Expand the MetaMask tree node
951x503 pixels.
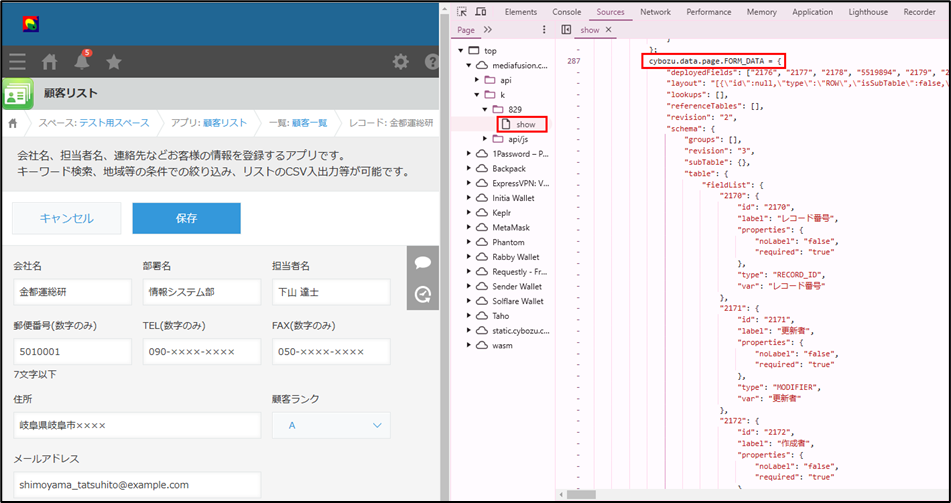pyautogui.click(x=469, y=227)
